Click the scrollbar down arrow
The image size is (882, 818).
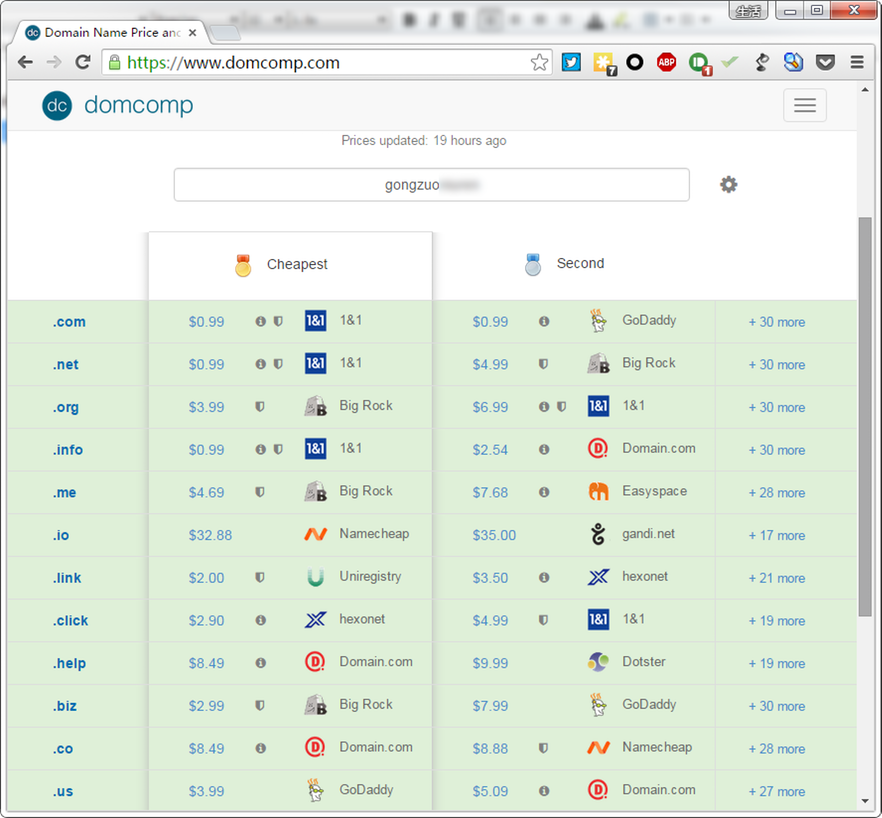865,801
